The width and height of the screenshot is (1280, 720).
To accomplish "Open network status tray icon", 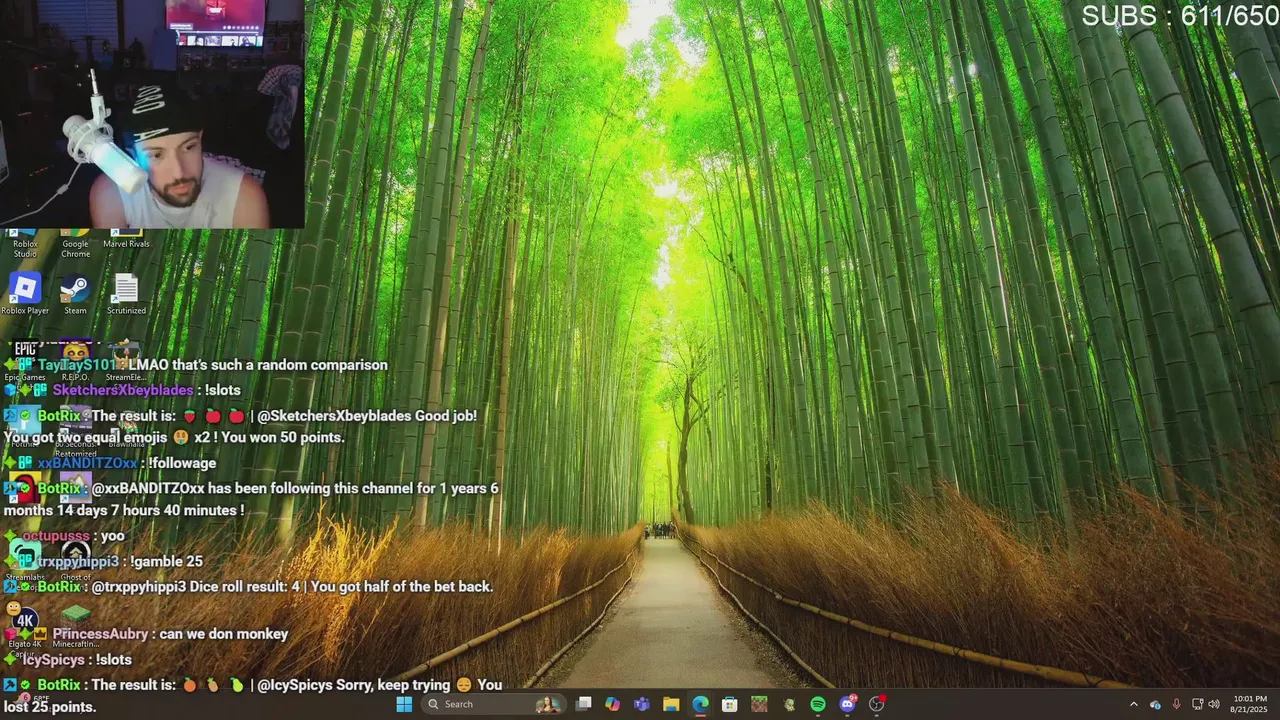I will click(x=1198, y=704).
